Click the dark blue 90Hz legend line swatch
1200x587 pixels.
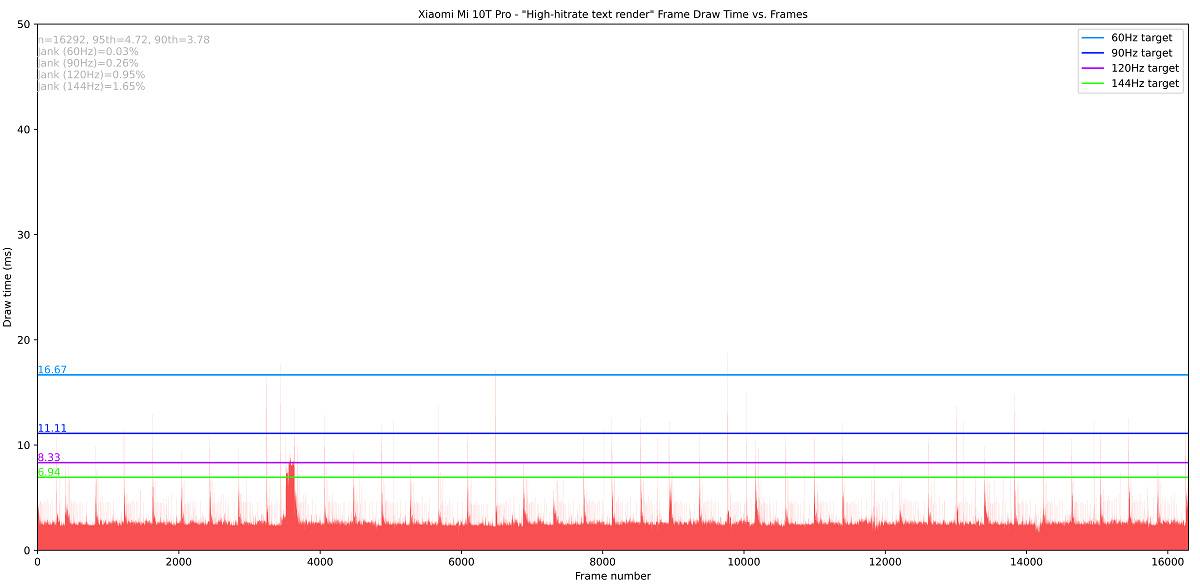click(x=1093, y=53)
